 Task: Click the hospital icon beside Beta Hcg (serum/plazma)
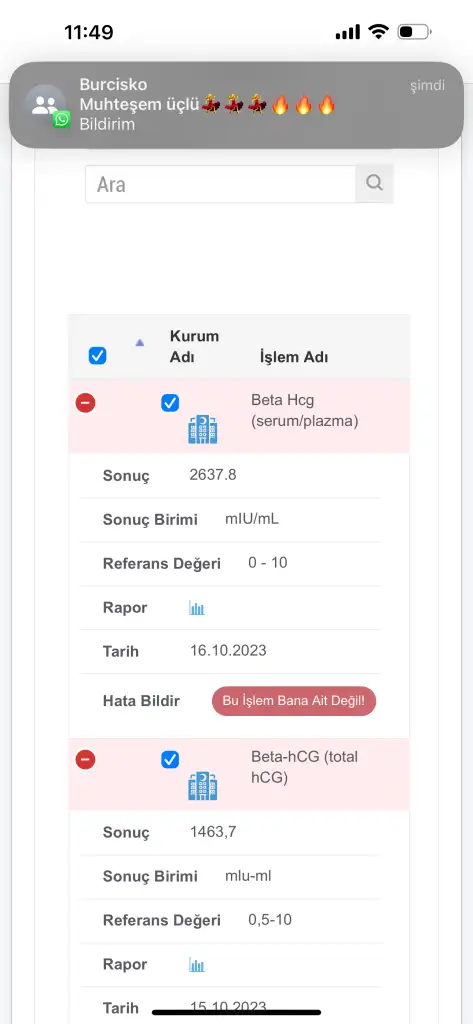coord(203,430)
